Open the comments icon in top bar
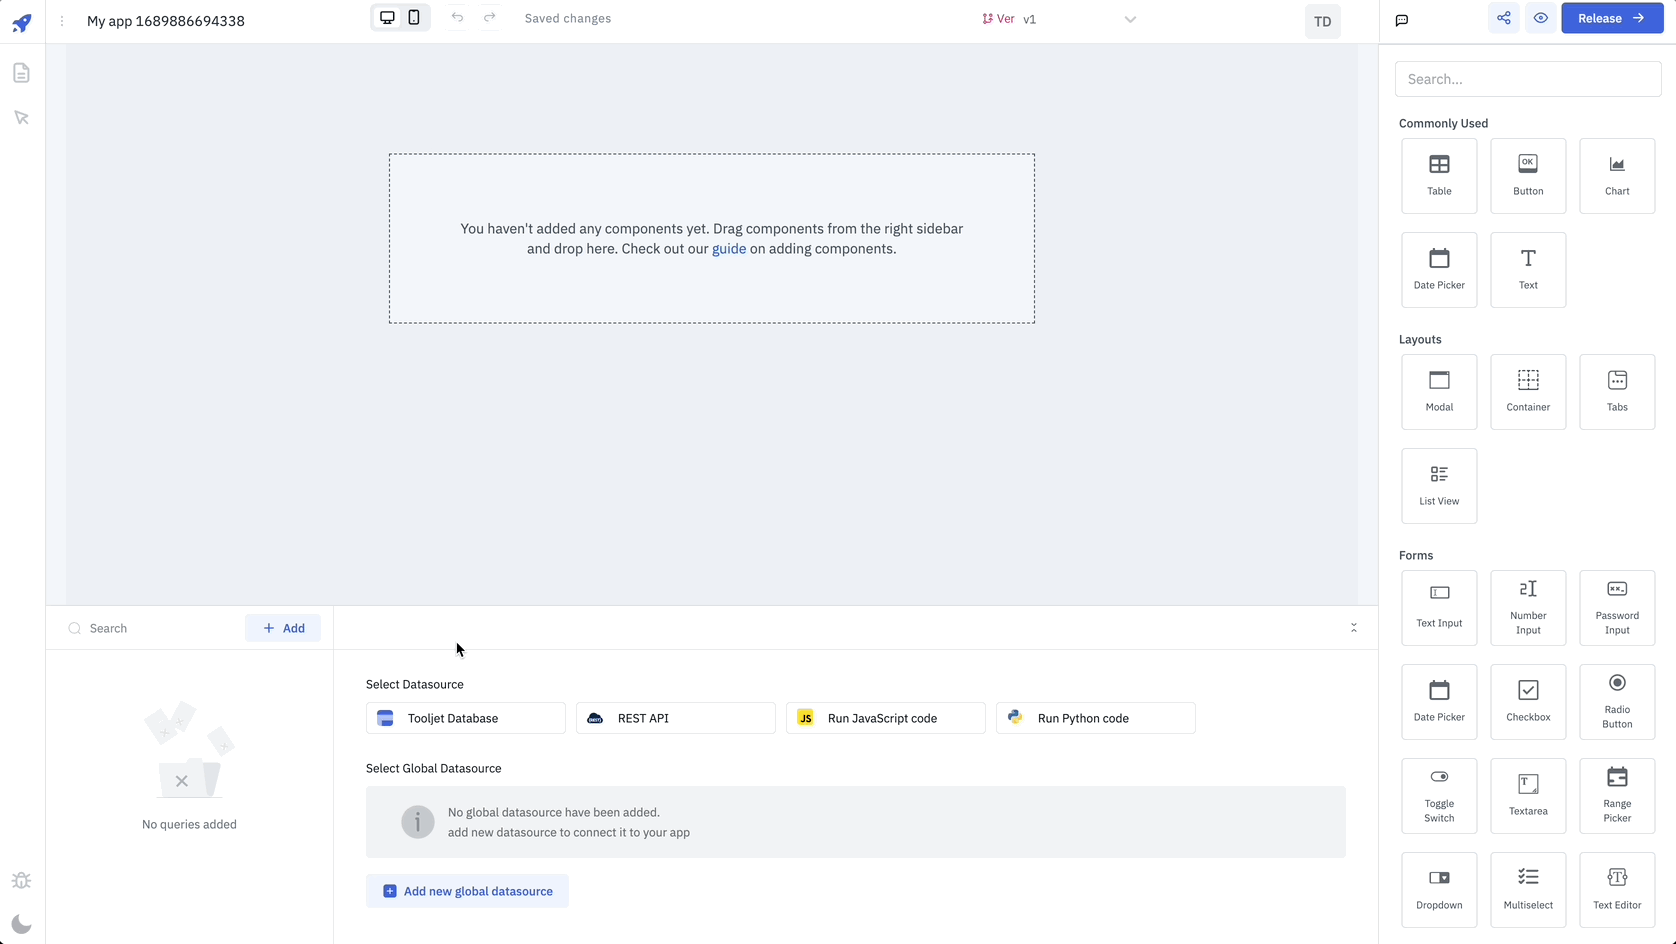Viewport: 1676px width, 944px height. (x=1402, y=20)
